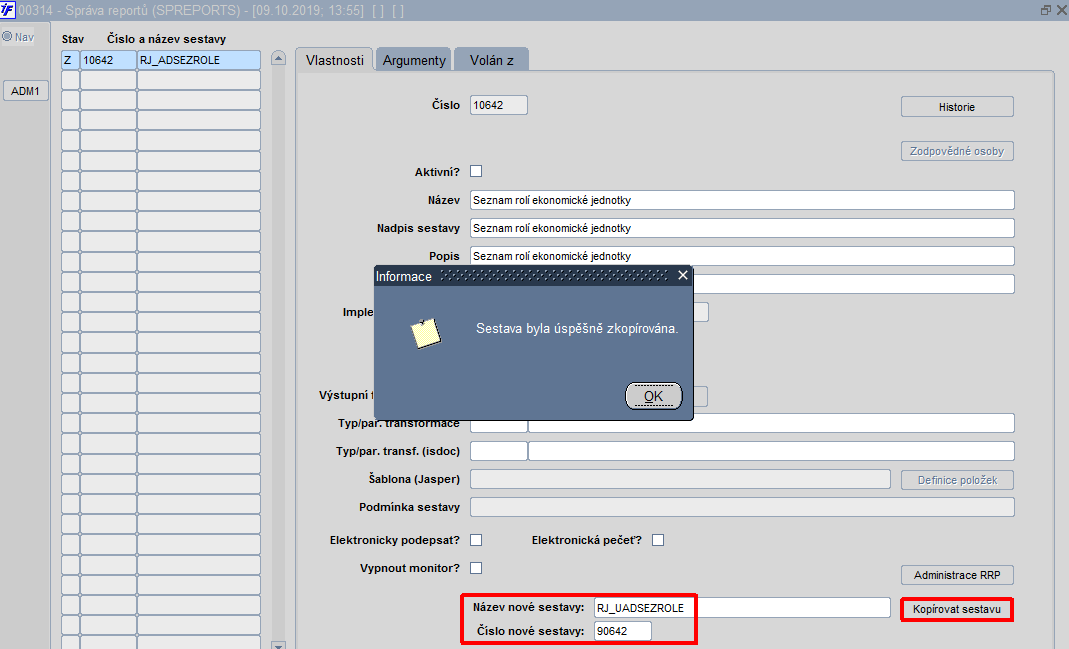Click the Popis input field
Viewport: 1069px width, 649px height.
pyautogui.click(x=742, y=256)
